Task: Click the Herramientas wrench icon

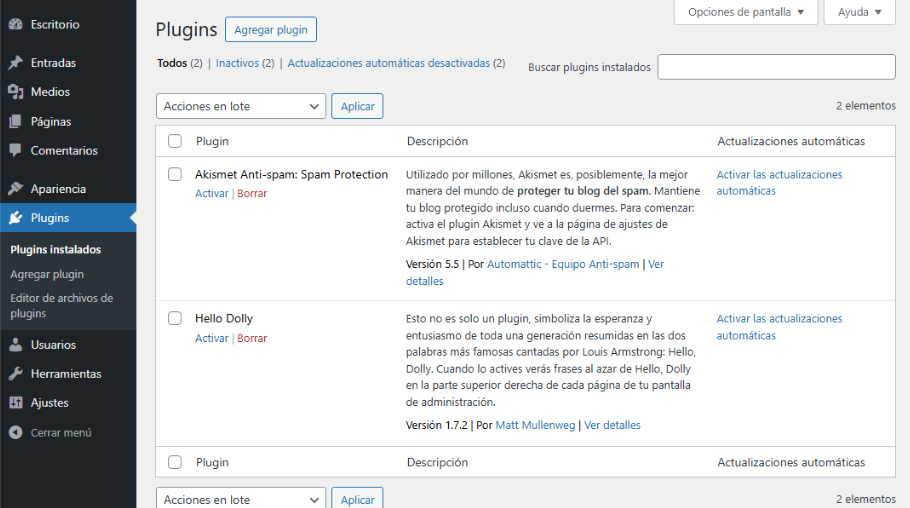Action: pyautogui.click(x=15, y=374)
